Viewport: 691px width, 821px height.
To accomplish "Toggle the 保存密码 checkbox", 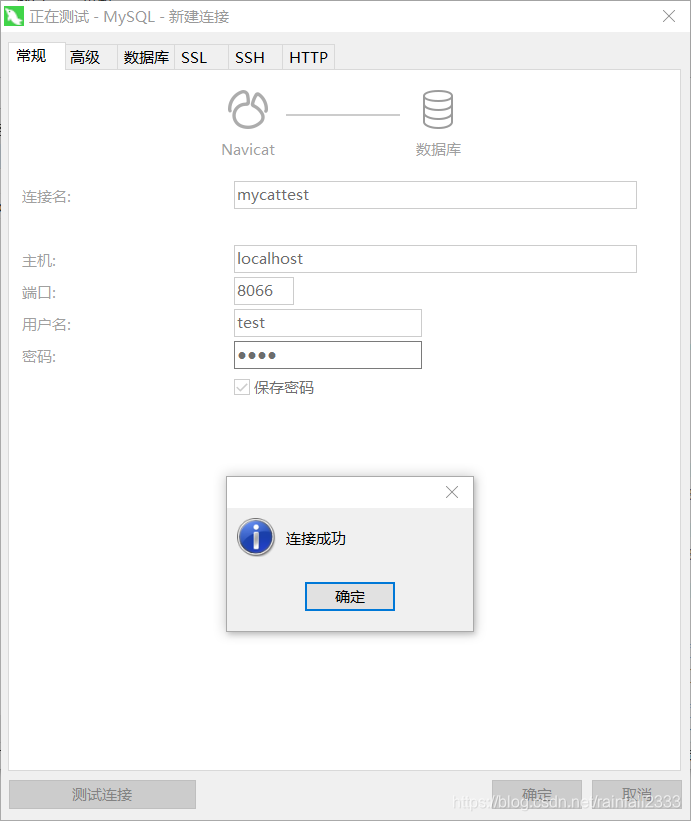I will [242, 387].
